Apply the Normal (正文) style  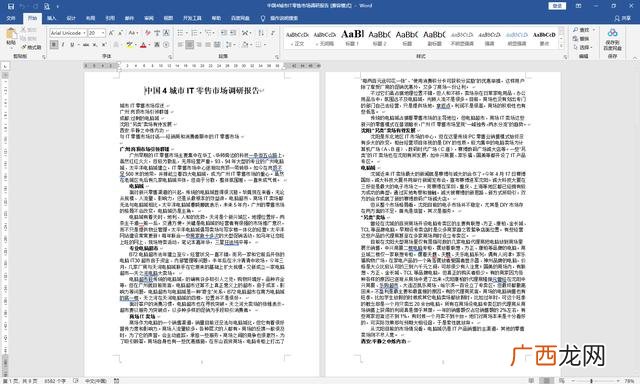[x=298, y=38]
